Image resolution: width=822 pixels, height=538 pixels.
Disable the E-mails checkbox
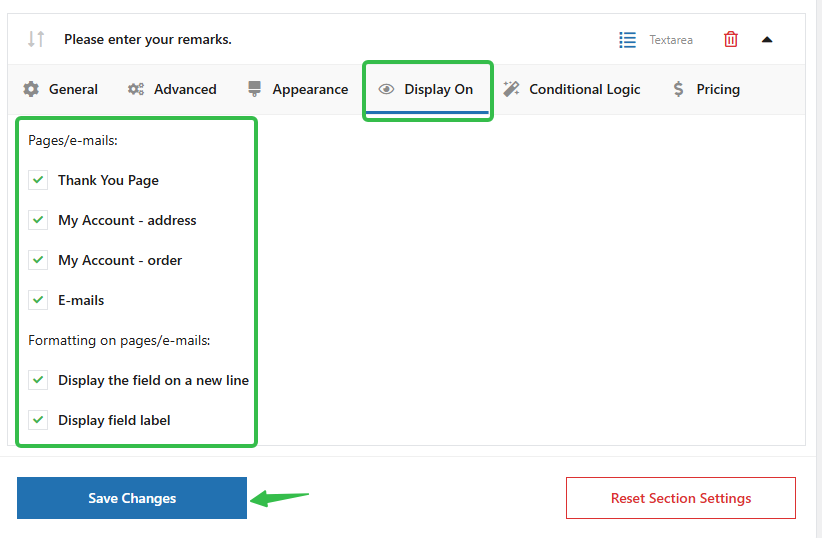pos(38,300)
